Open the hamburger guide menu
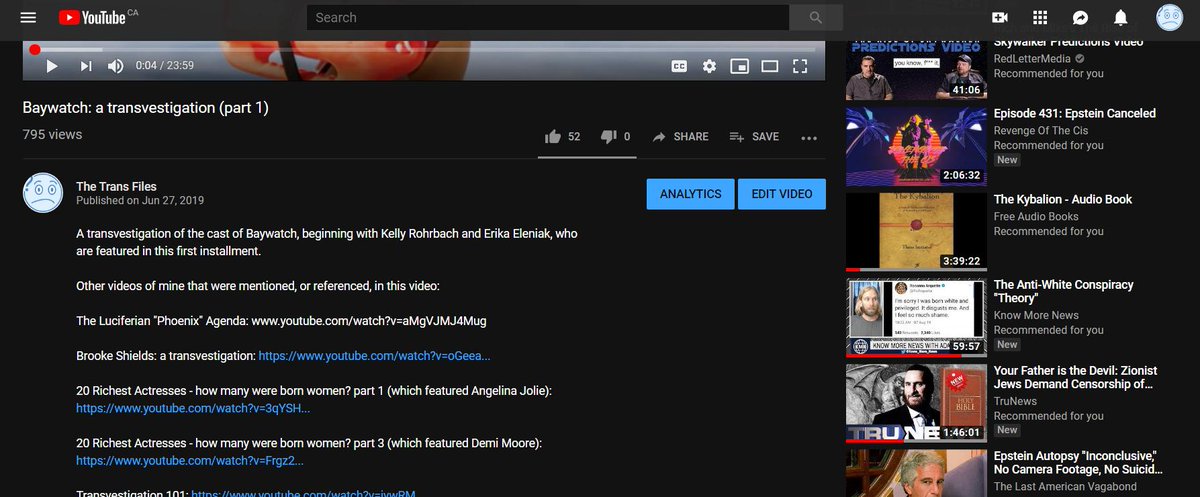Viewport: 1200px width, 497px height. [x=28, y=17]
